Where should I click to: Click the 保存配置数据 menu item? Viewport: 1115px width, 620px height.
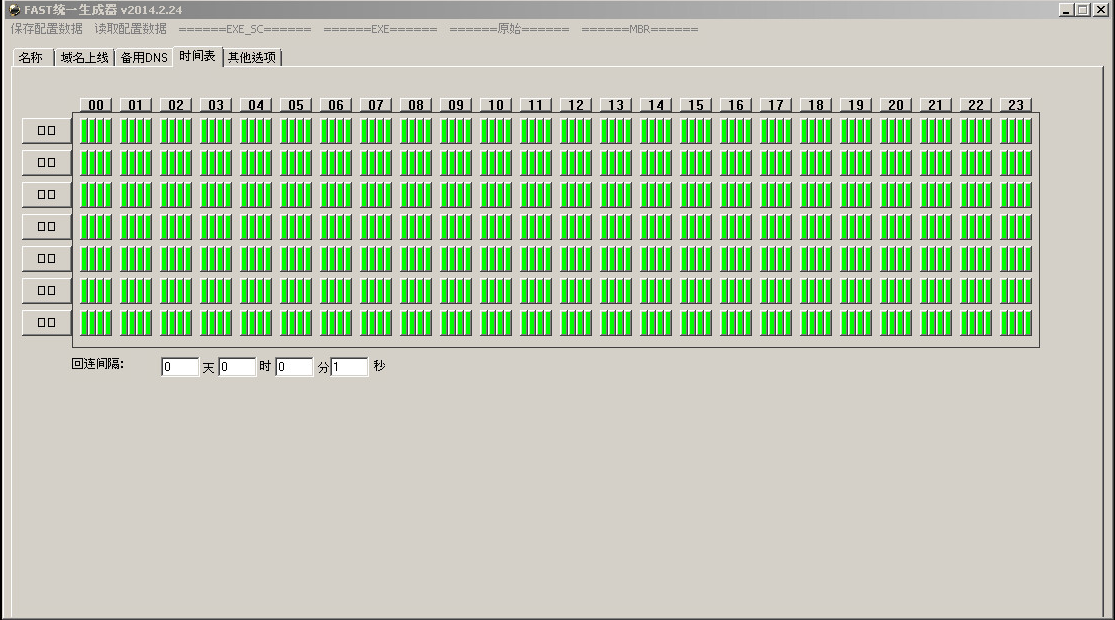coord(47,29)
